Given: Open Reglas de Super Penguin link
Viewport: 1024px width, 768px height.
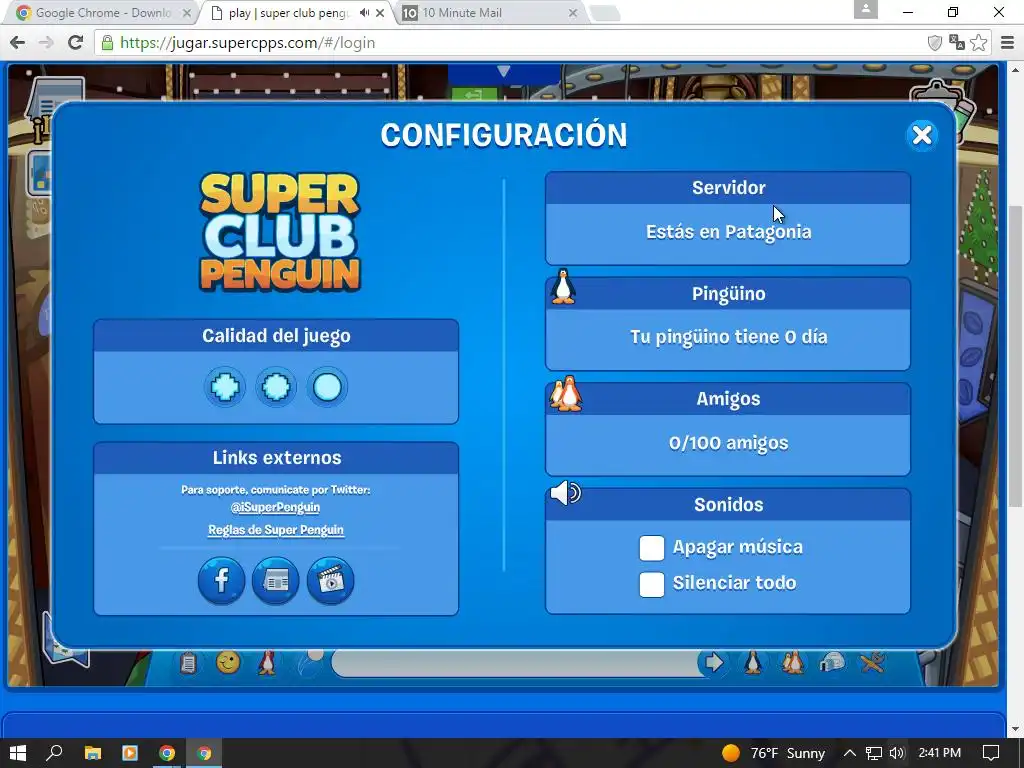Looking at the screenshot, I should (x=276, y=530).
